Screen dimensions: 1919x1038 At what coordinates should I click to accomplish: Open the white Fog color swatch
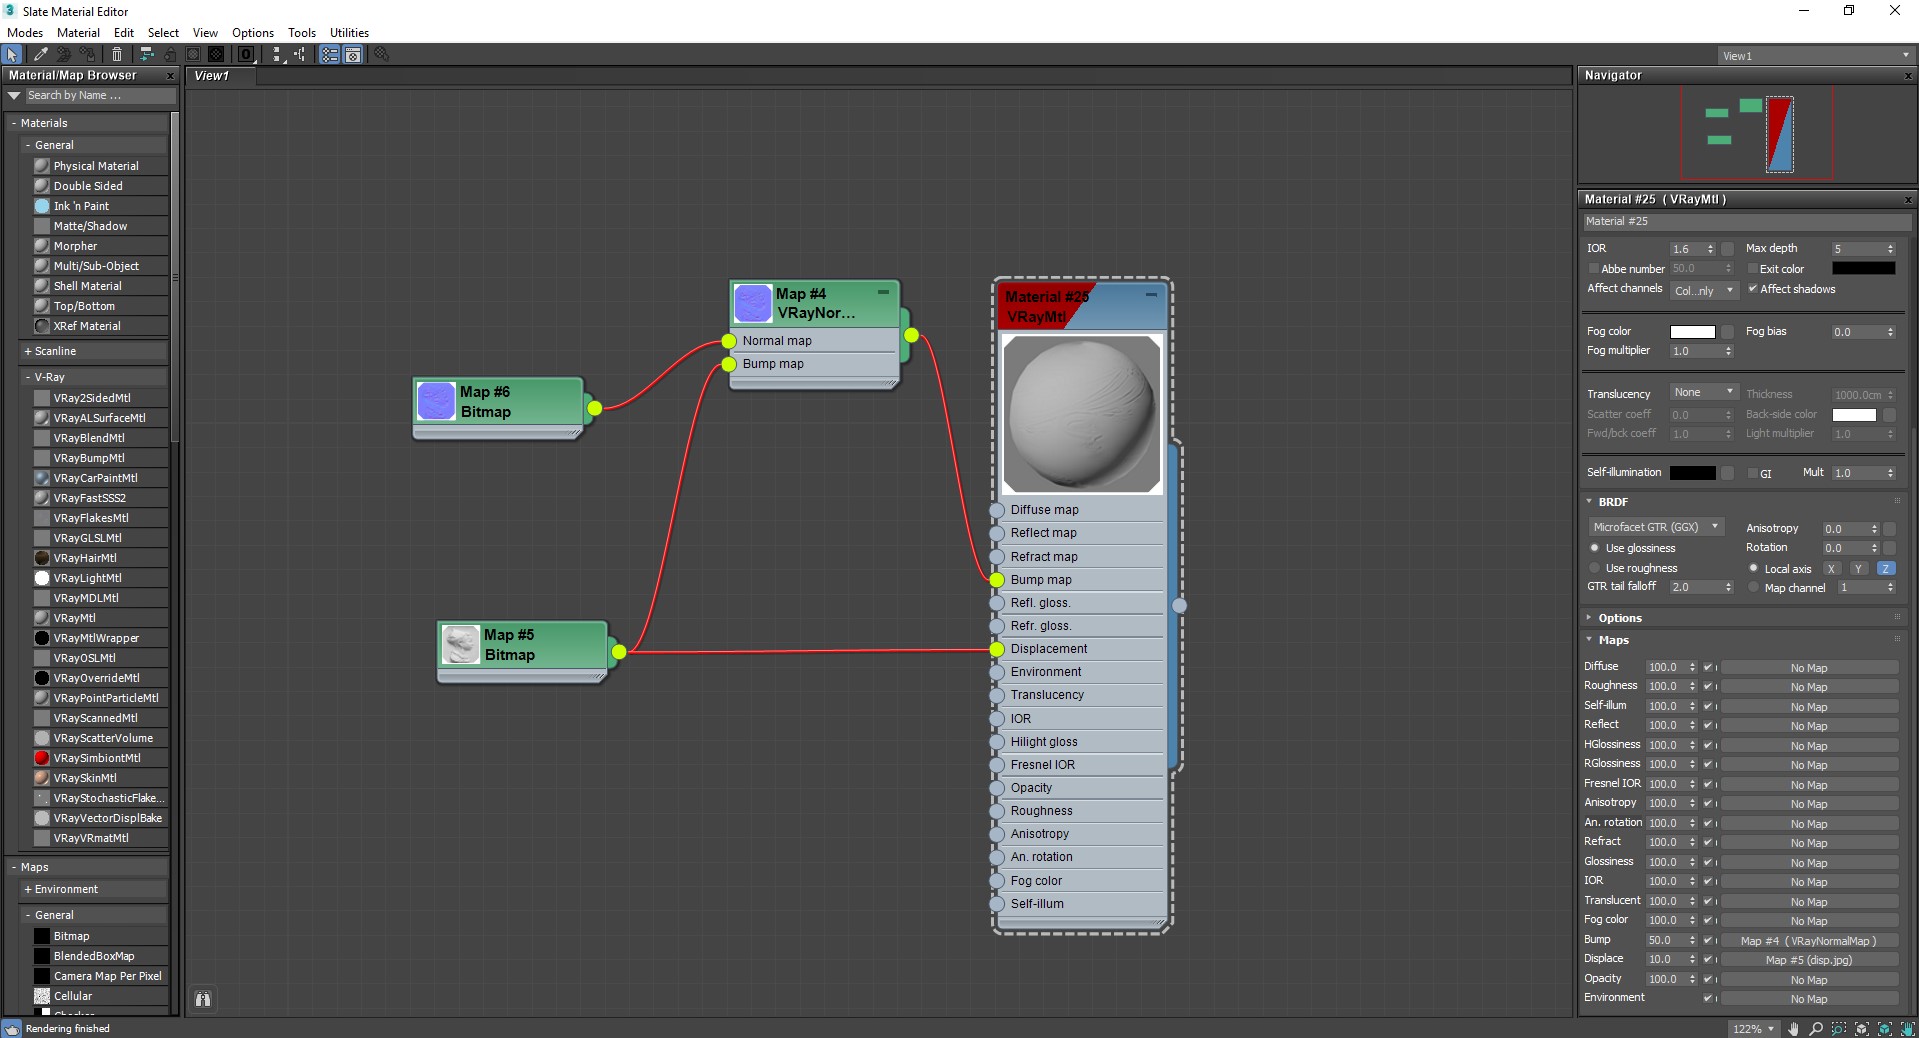[1692, 332]
